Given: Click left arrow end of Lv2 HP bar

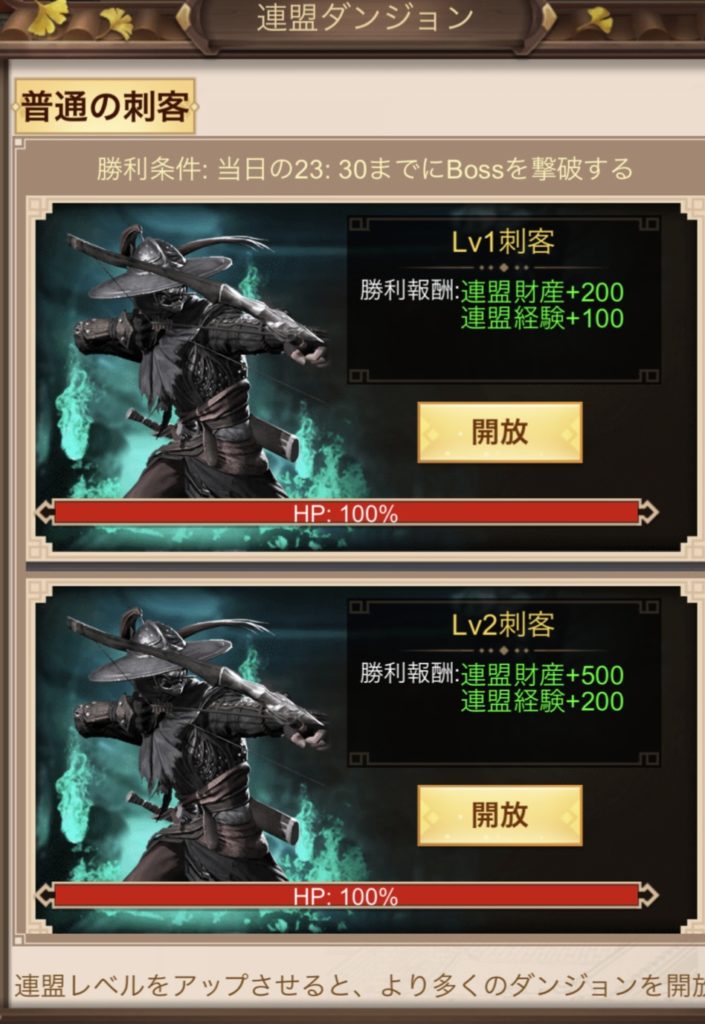Looking at the screenshot, I should click(44, 896).
